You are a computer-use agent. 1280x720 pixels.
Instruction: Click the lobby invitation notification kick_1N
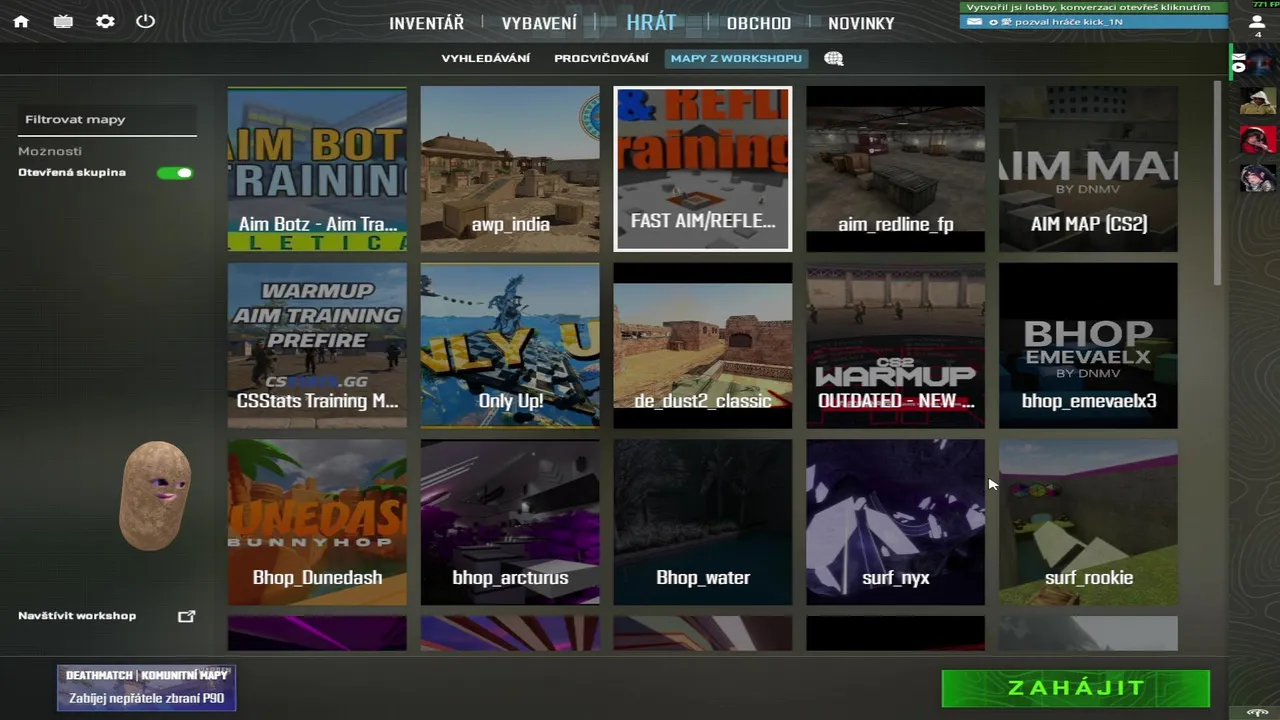[1093, 21]
